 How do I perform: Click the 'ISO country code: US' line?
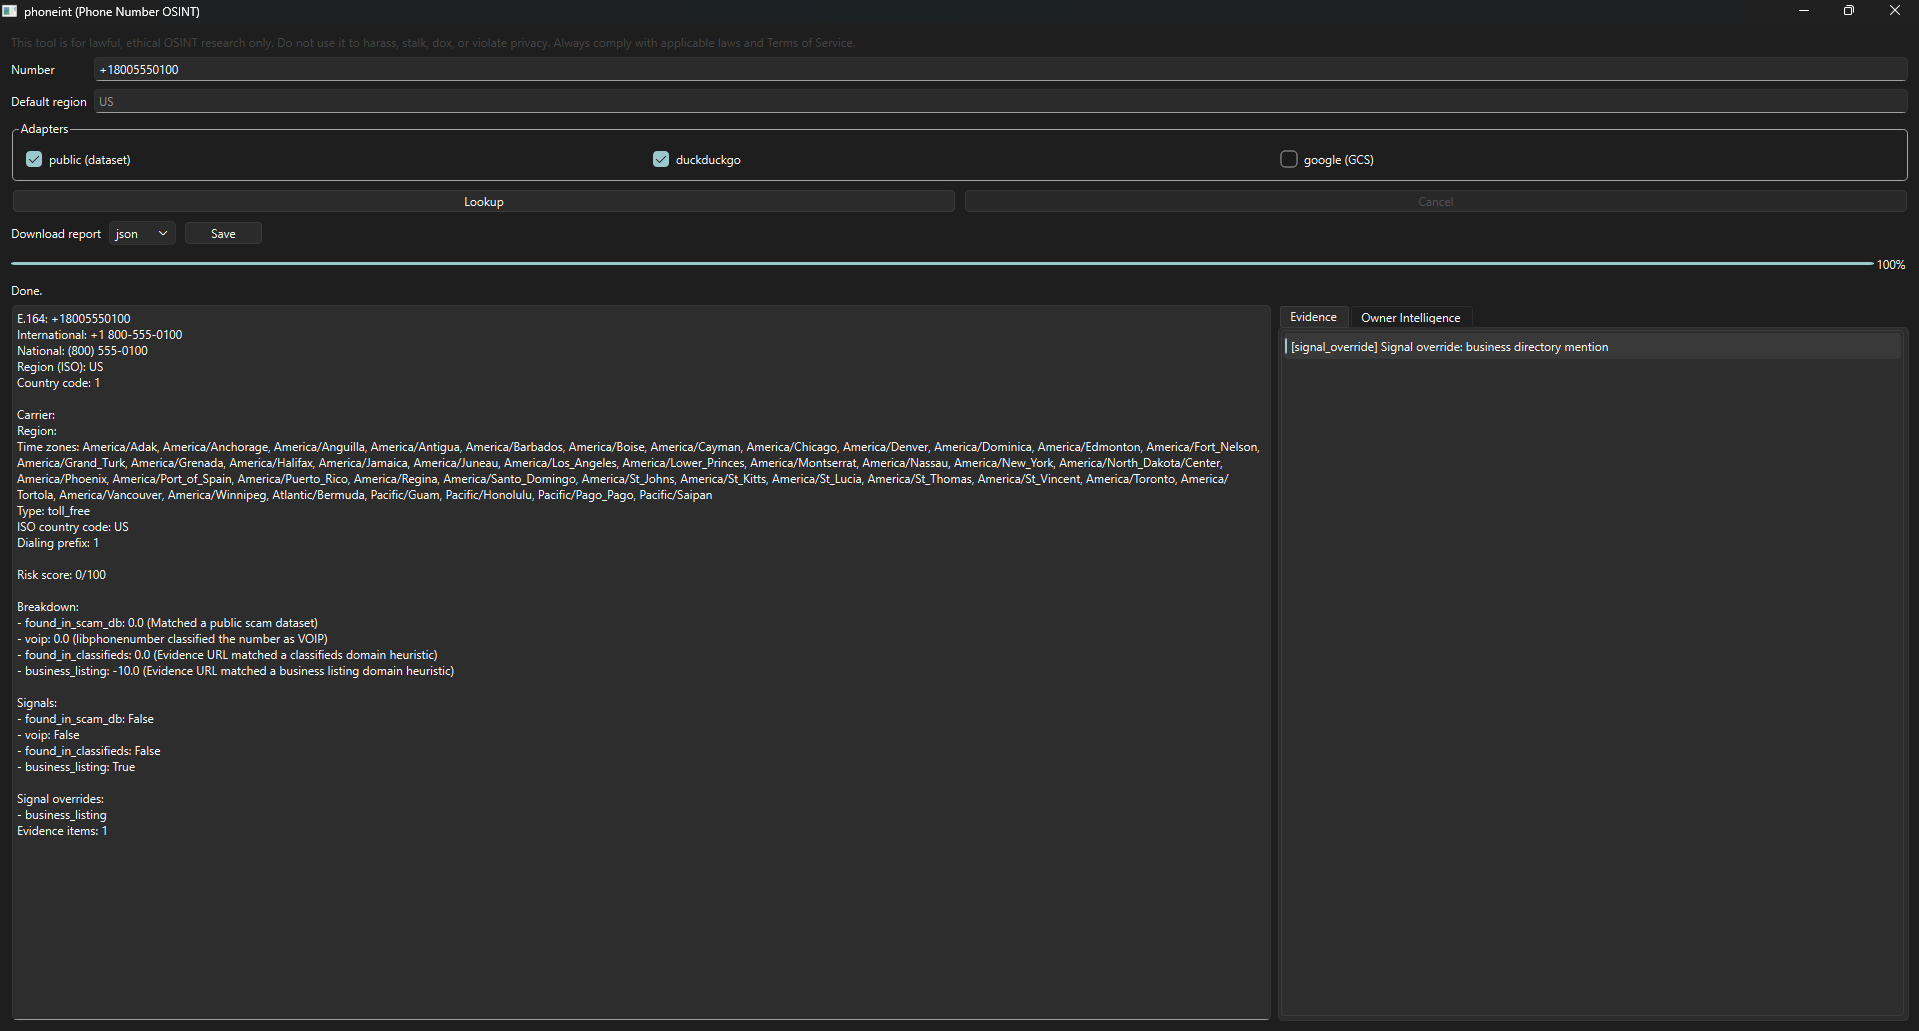click(72, 527)
